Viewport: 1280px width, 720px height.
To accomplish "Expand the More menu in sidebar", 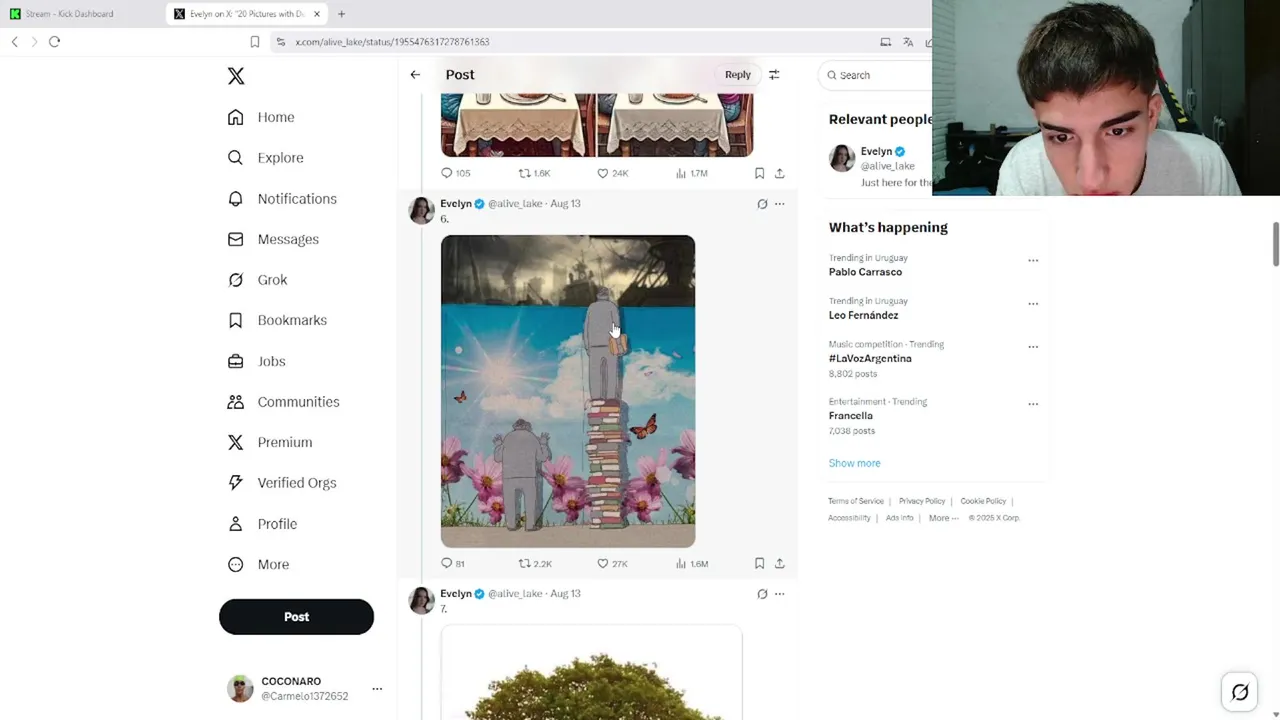I will coord(258,564).
